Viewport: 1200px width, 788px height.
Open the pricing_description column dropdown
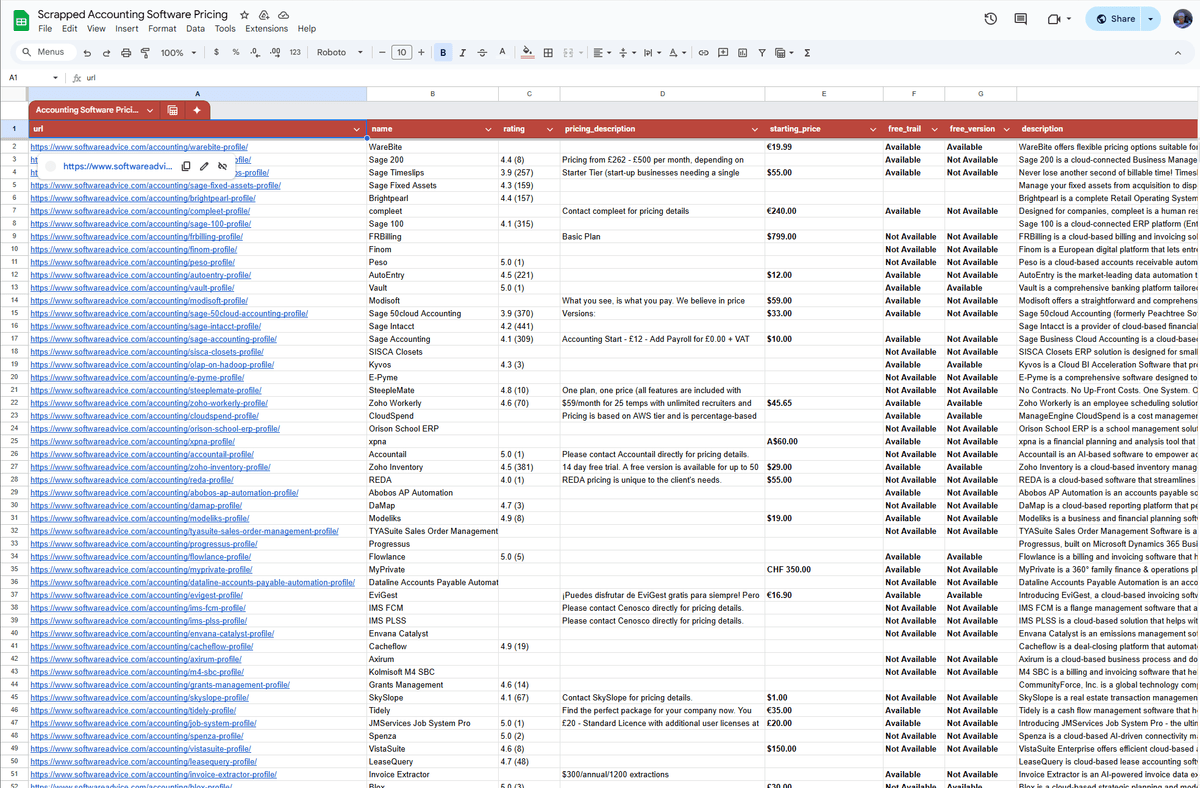pos(756,129)
